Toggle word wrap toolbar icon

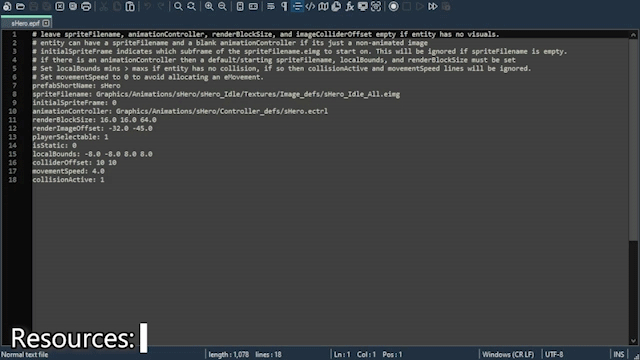[271, 6]
